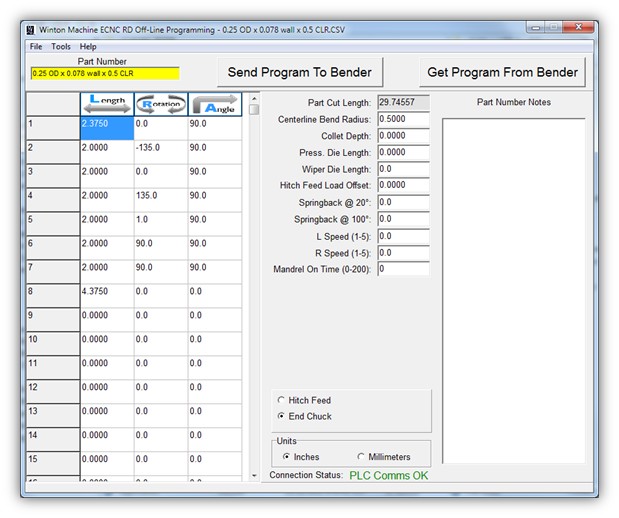The height and width of the screenshot is (518, 619).
Task: Select the End Chuck option
Action: click(x=281, y=416)
